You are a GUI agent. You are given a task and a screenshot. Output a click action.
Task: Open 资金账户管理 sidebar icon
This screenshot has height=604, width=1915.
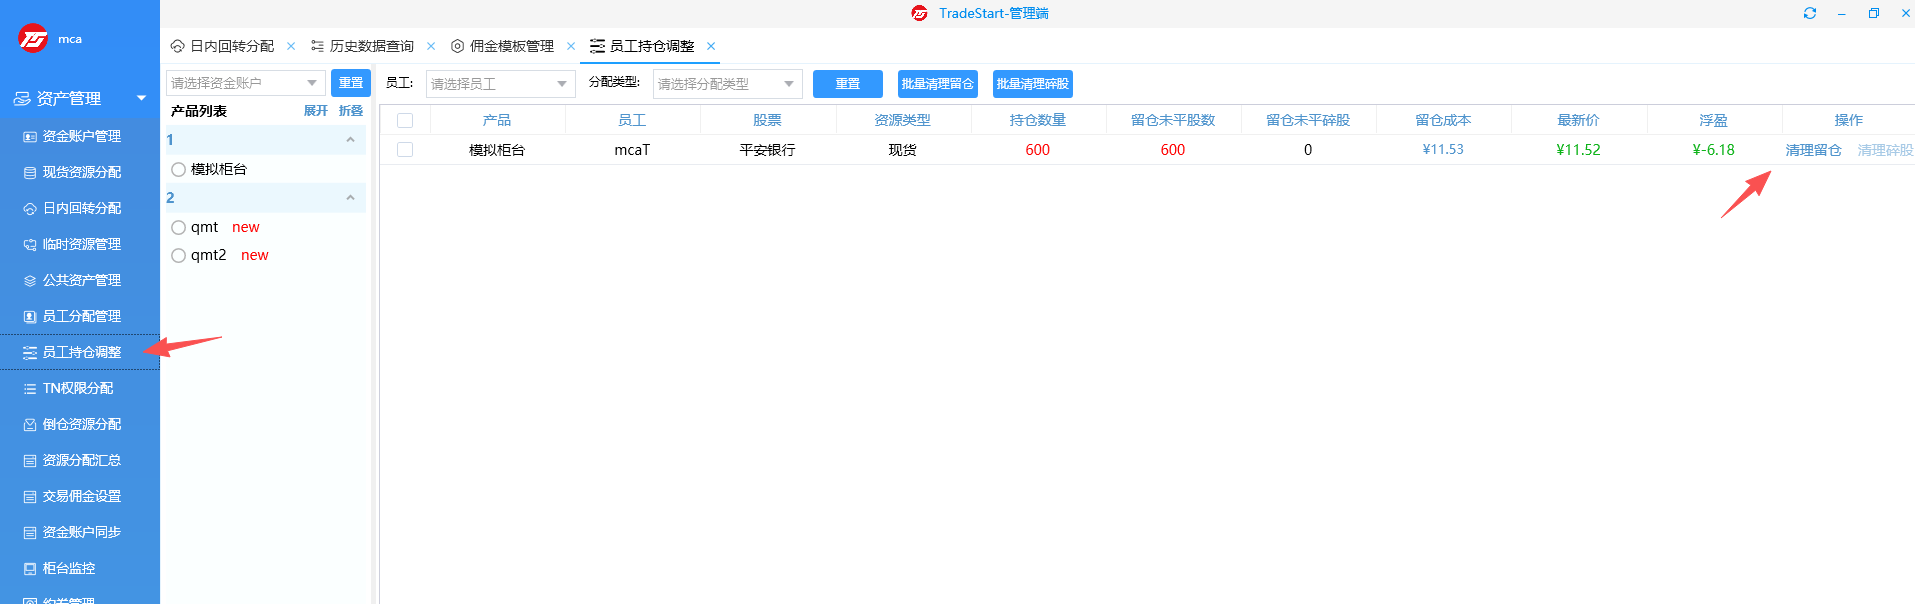30,137
